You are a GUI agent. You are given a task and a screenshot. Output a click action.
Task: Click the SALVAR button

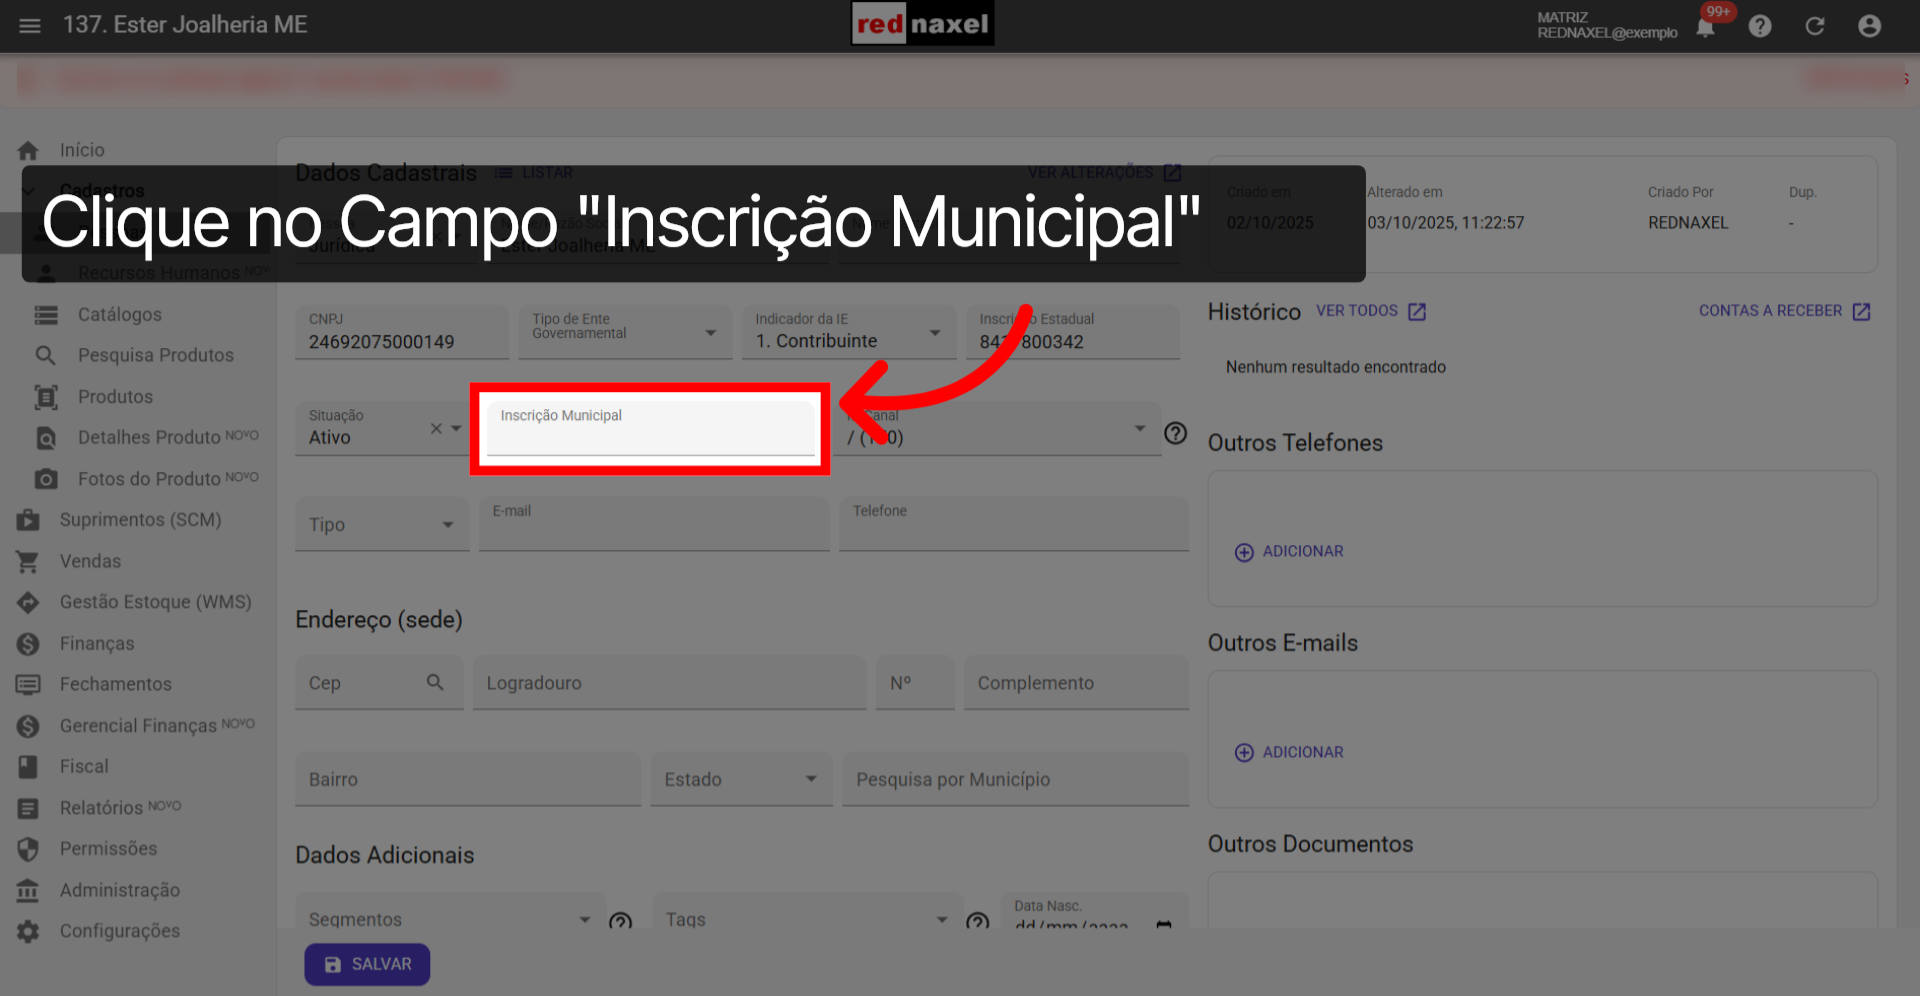coord(367,964)
